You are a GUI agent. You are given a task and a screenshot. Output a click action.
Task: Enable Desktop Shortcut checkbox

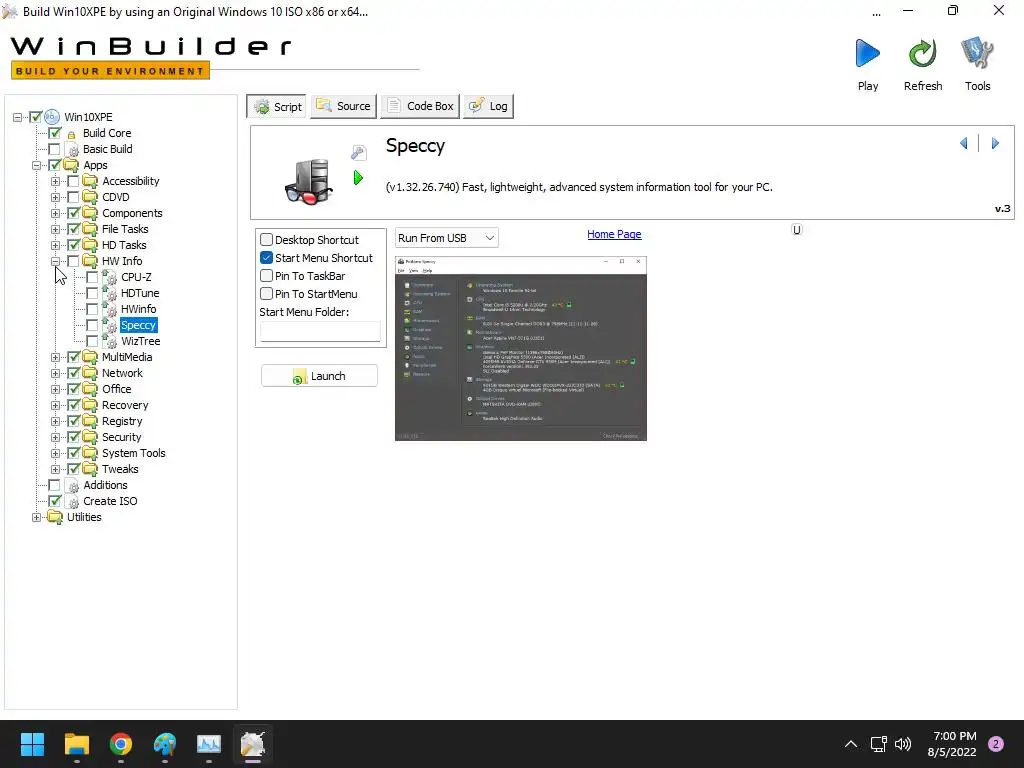click(266, 240)
